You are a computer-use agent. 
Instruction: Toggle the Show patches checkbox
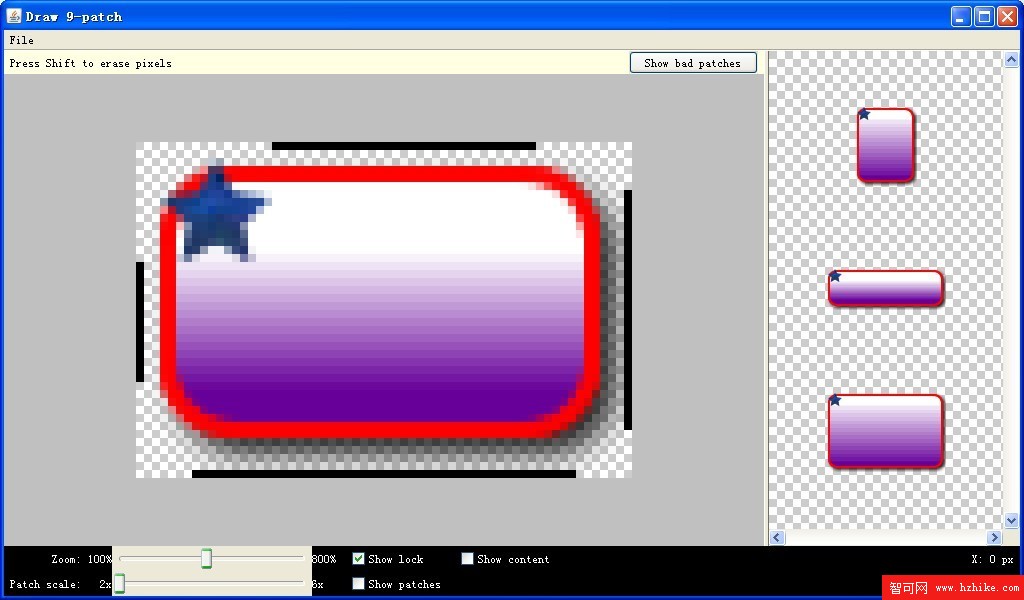358,584
